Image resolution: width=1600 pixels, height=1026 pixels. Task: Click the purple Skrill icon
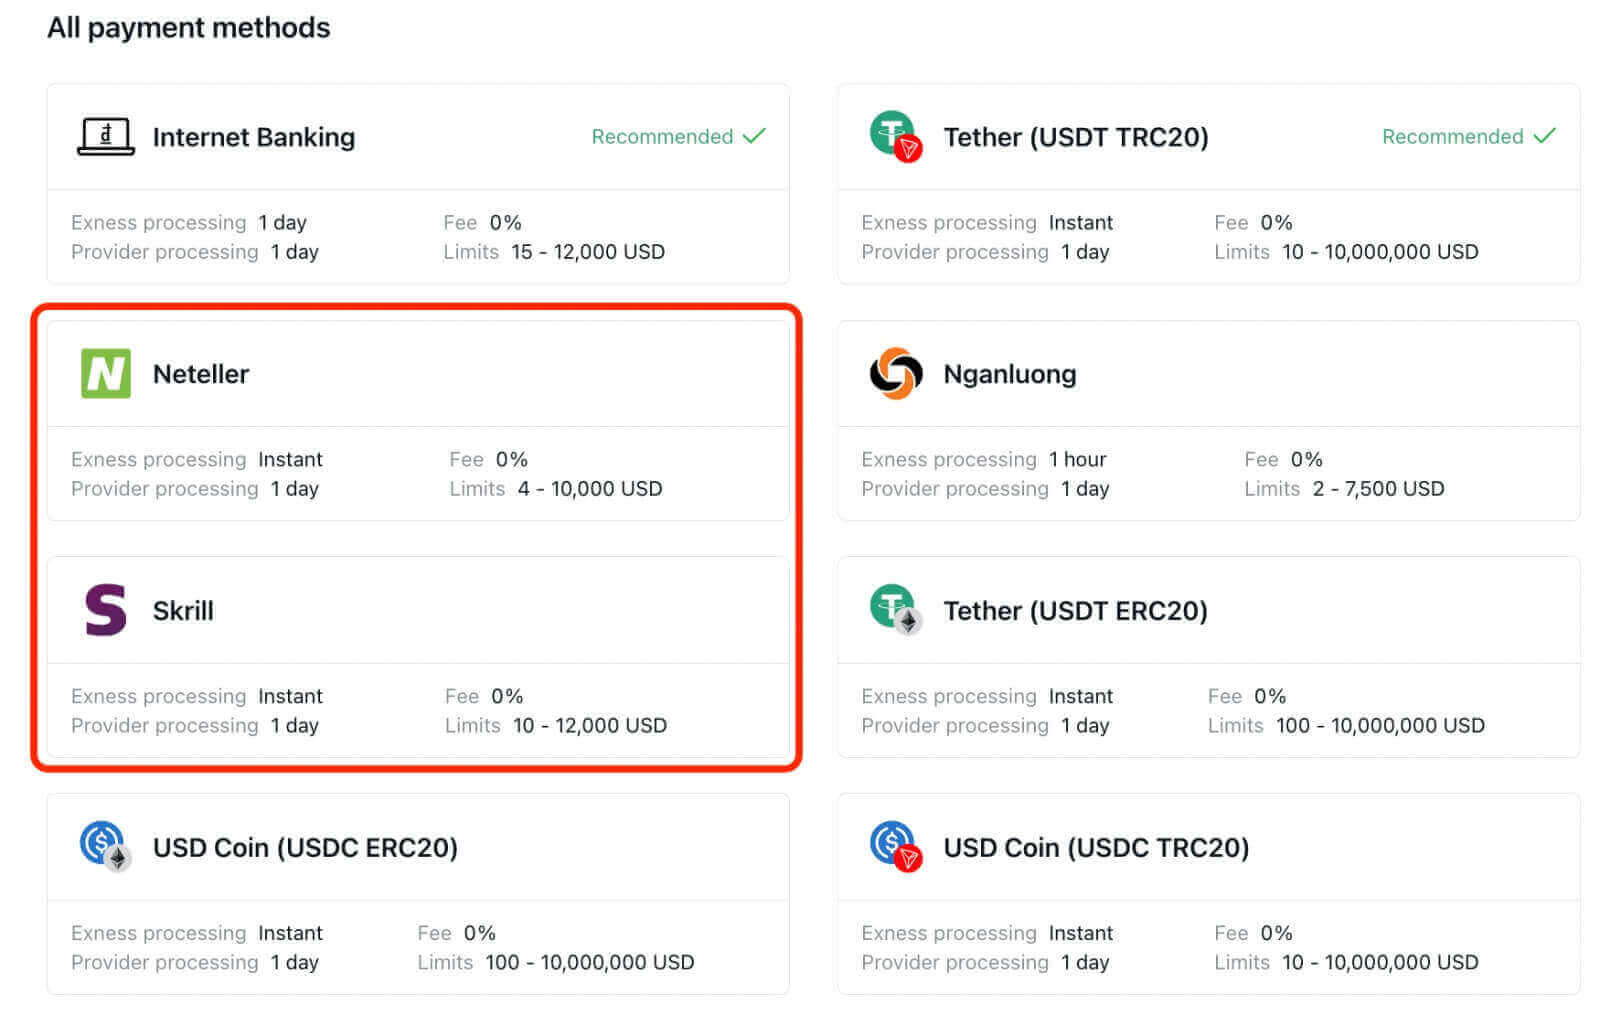pos(104,610)
